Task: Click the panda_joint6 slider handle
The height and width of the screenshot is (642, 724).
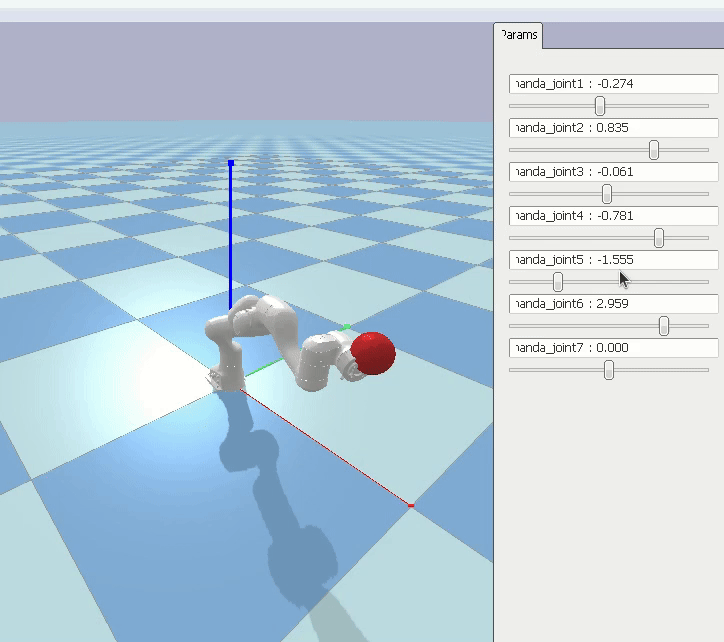Action: tap(664, 326)
